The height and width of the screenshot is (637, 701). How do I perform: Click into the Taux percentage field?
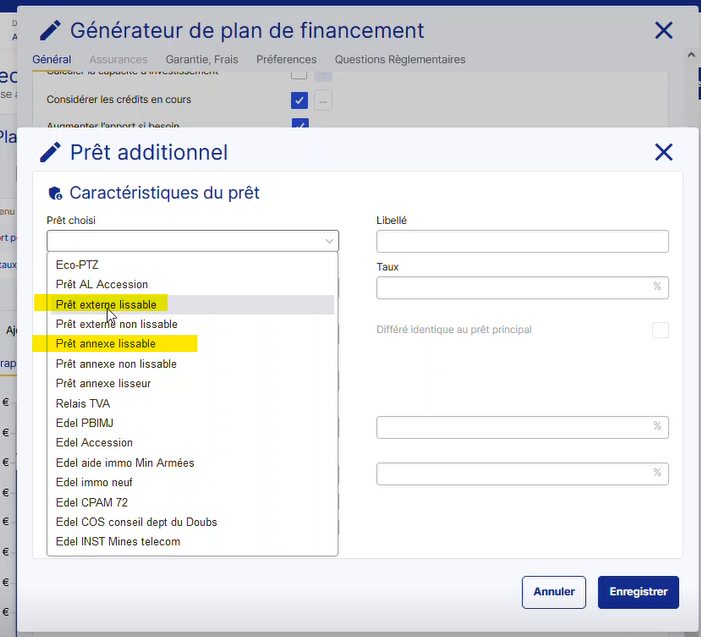[514, 287]
